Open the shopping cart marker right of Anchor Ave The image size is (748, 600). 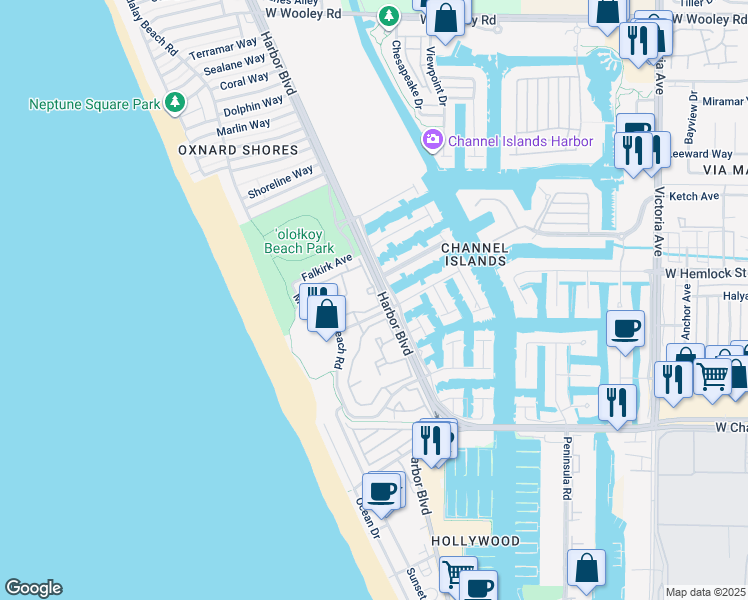[711, 377]
